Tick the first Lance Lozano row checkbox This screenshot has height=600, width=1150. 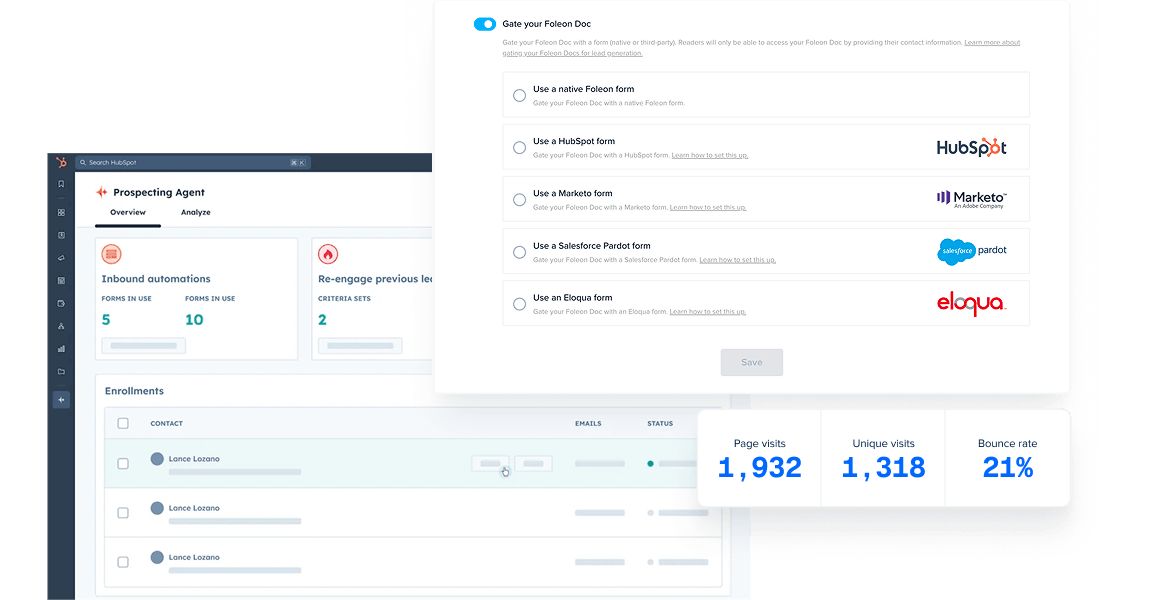coord(123,464)
